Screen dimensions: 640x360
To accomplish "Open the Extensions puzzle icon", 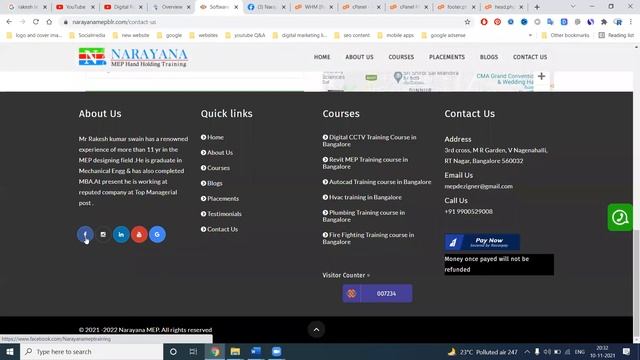I will [604, 22].
